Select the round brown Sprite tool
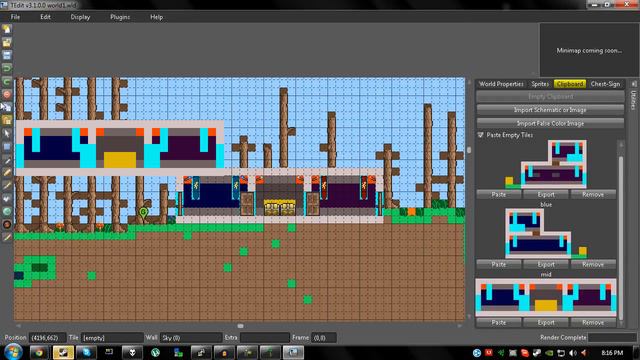The width and height of the screenshot is (640, 360). point(7,224)
